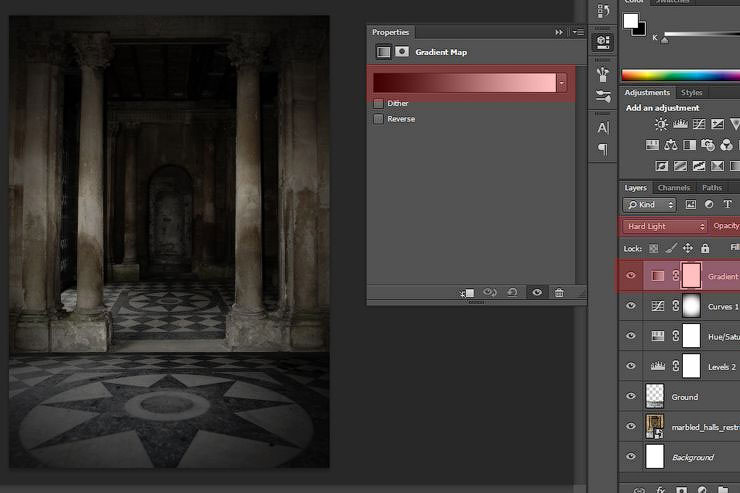Hide the Curves 1 layer

coord(630,307)
